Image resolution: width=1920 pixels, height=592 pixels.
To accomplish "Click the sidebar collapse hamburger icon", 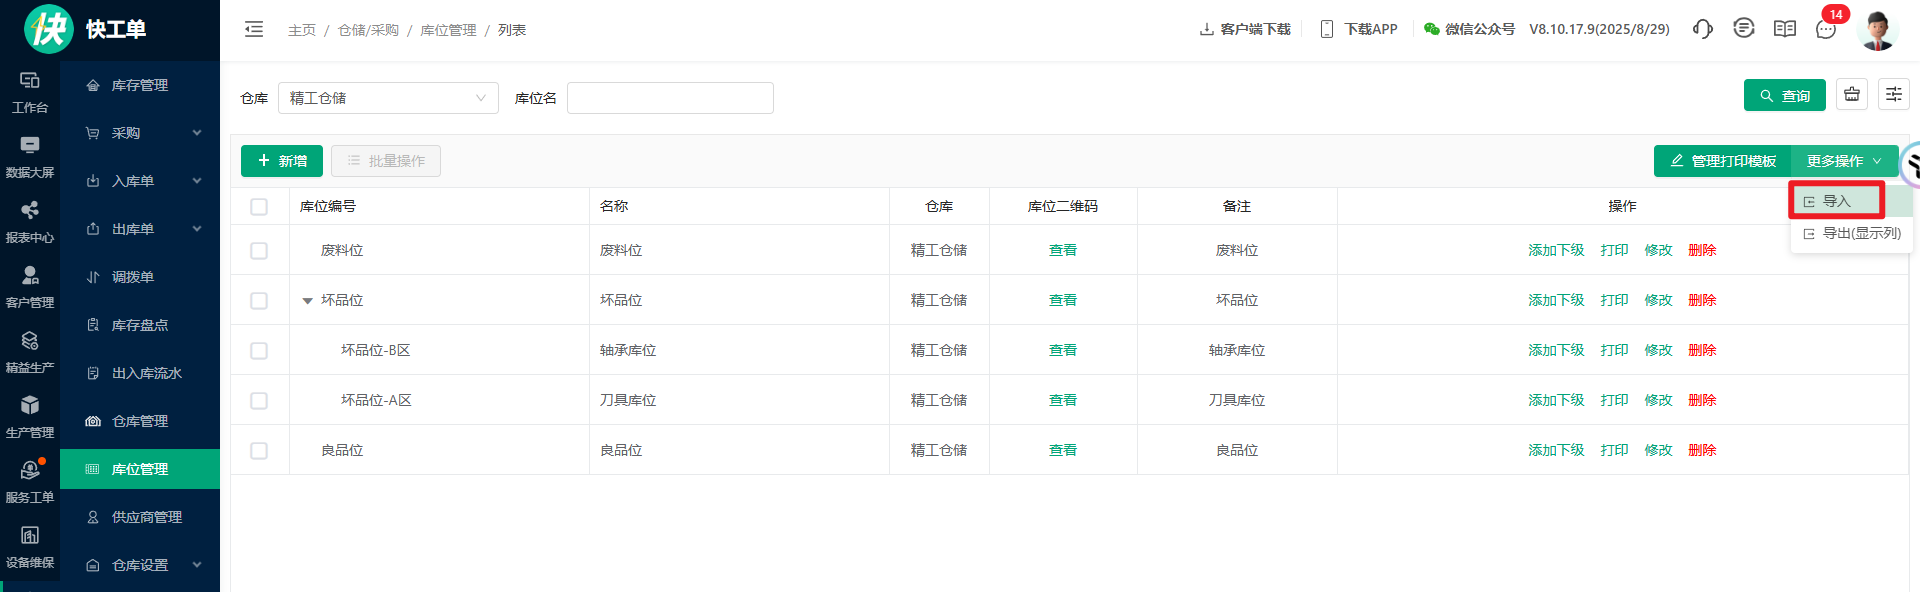I will tap(254, 30).
